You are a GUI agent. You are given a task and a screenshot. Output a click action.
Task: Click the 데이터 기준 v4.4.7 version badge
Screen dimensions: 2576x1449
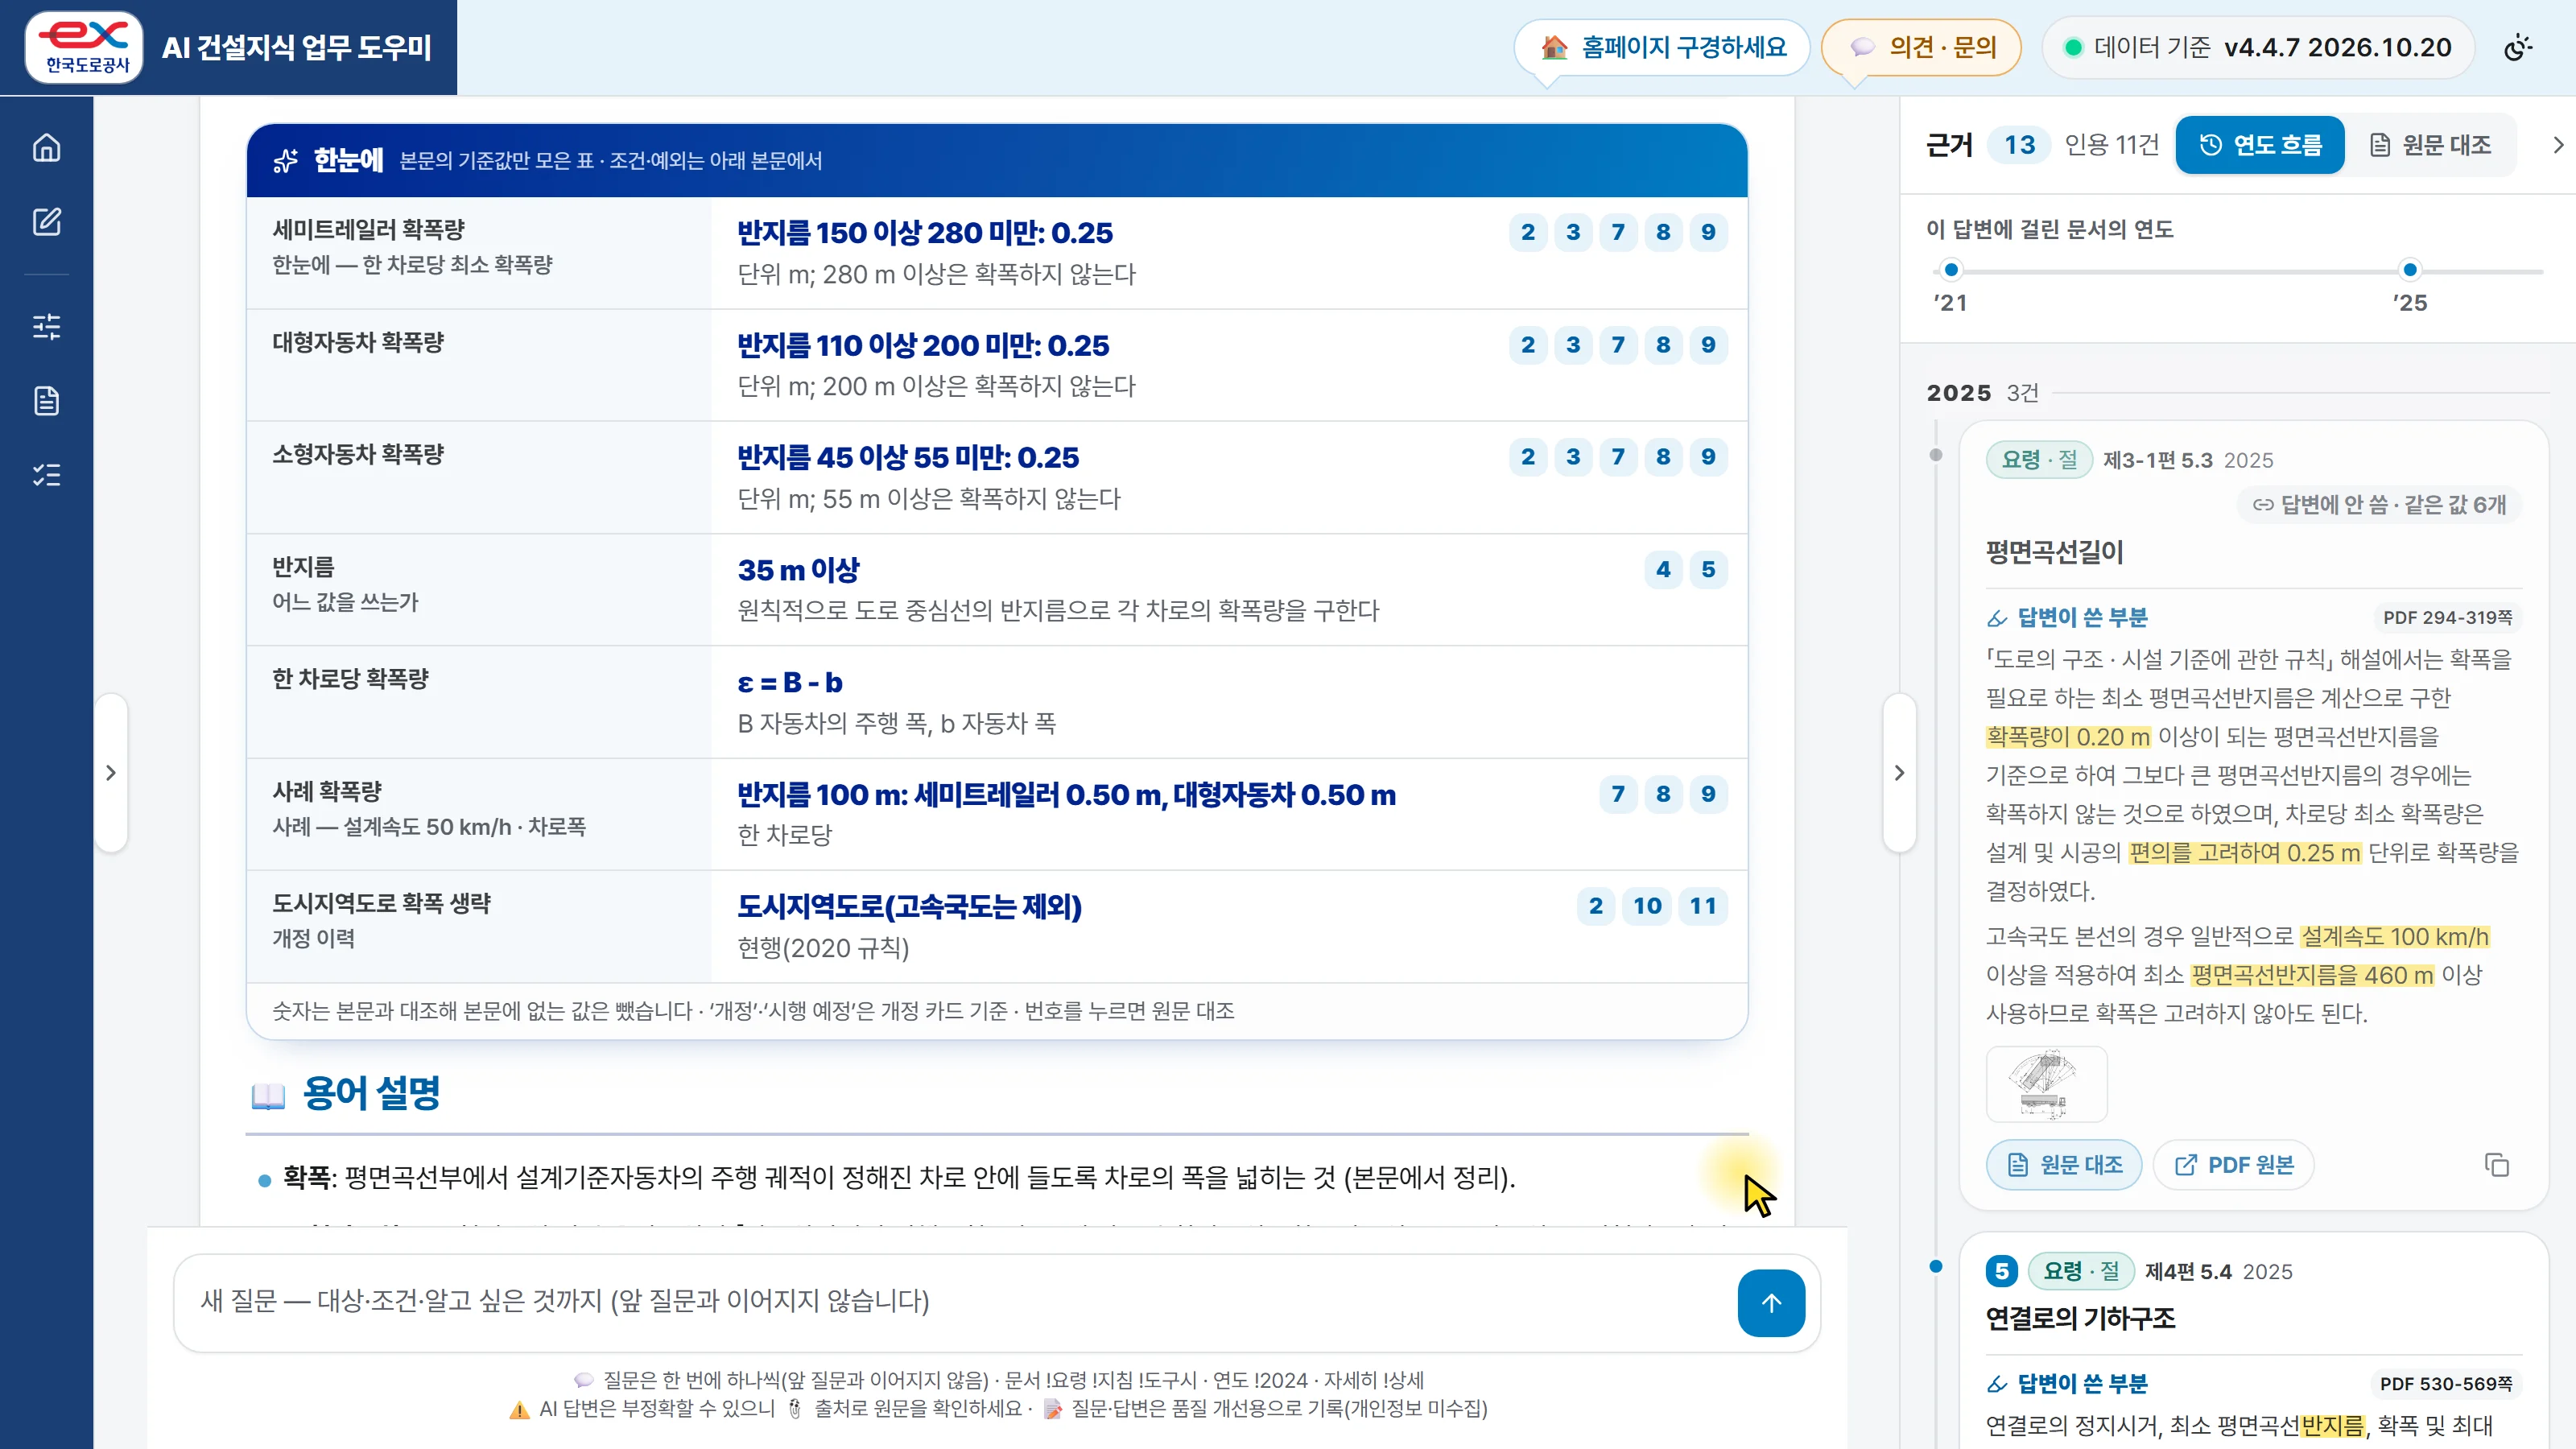point(2259,47)
